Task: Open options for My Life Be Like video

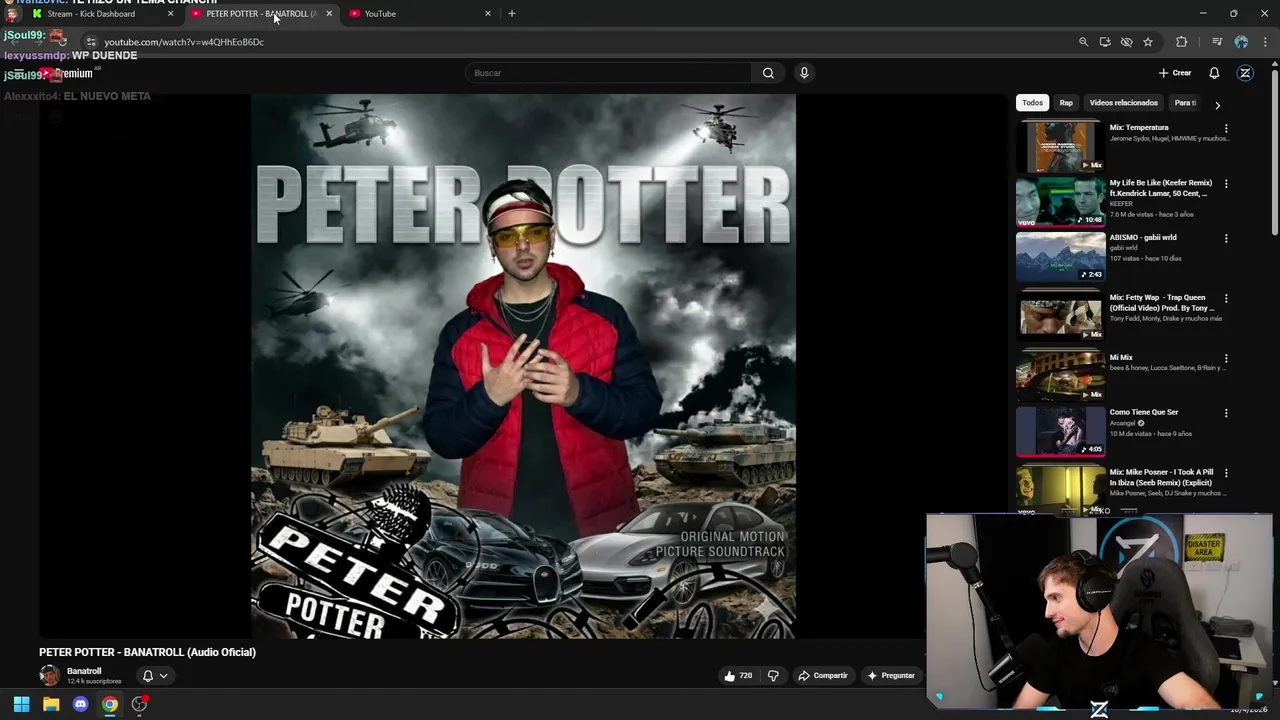Action: click(x=1226, y=184)
